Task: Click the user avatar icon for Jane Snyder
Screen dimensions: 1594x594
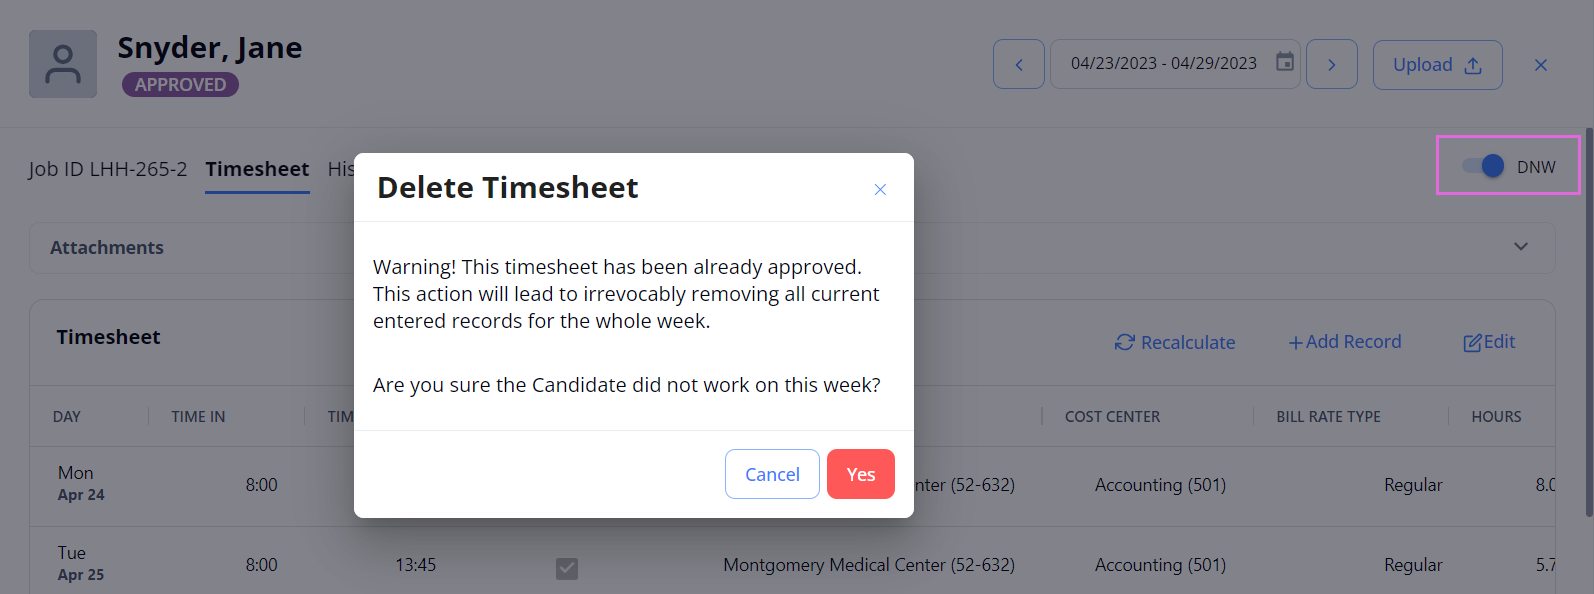Action: pos(63,64)
